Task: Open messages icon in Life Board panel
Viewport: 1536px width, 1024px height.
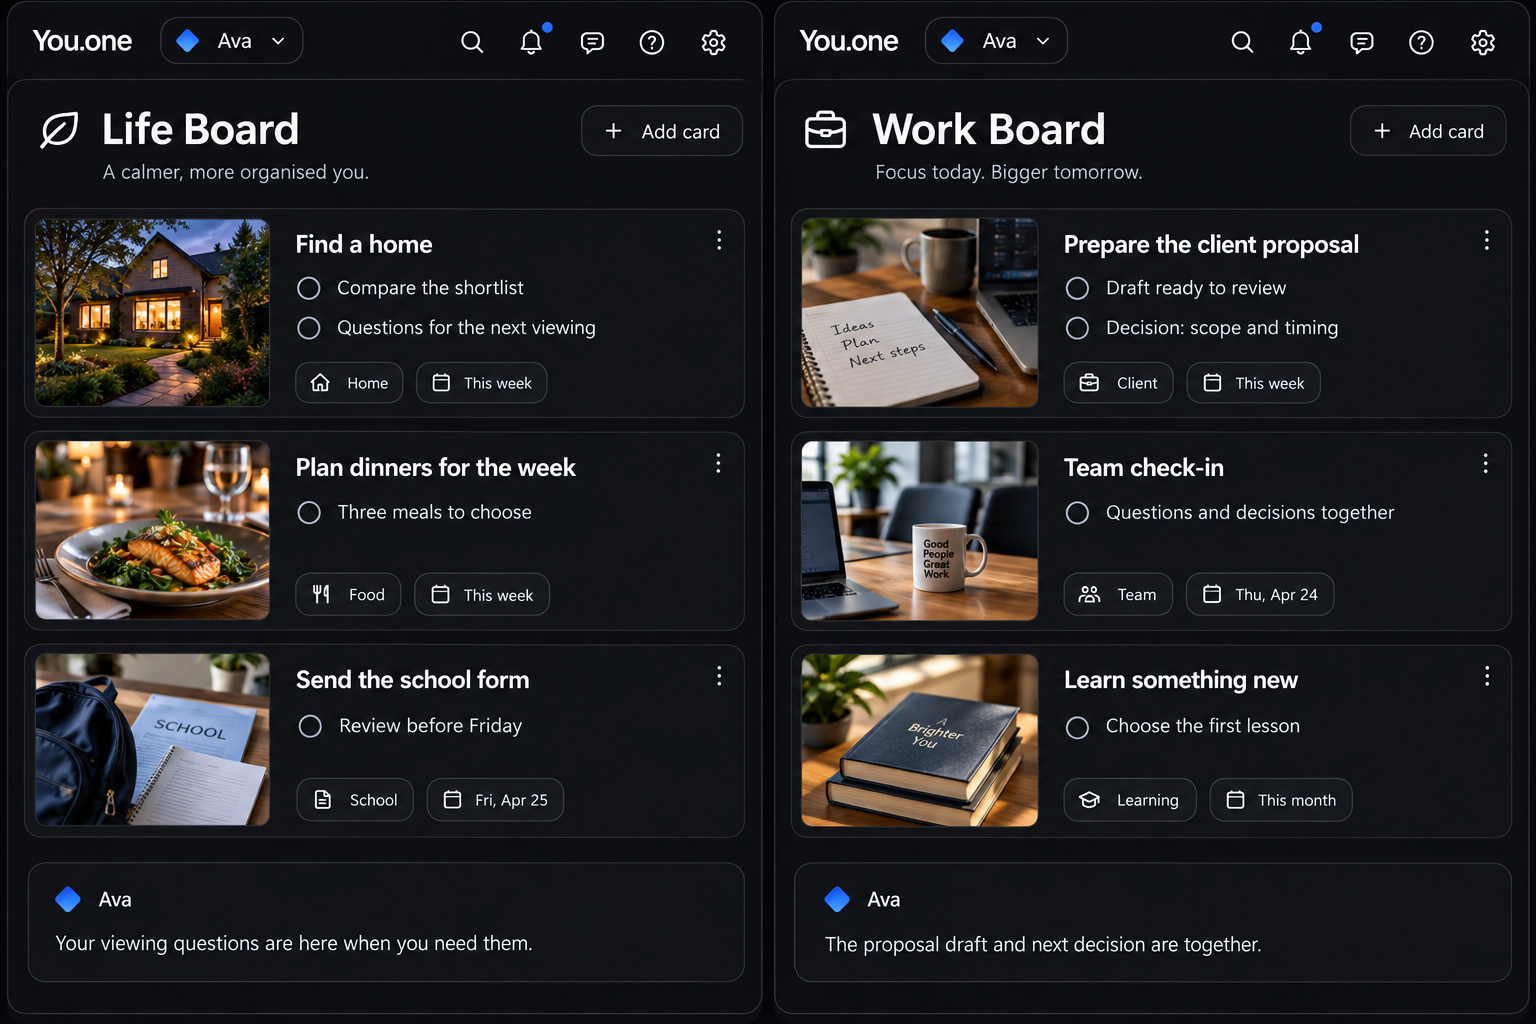Action: [x=592, y=42]
